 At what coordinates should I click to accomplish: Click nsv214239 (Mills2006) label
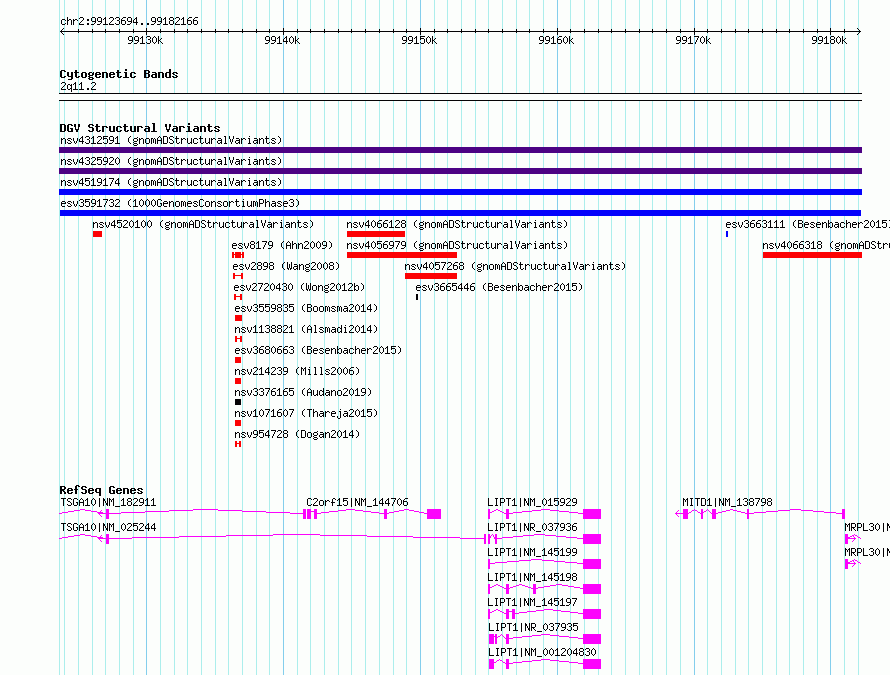tap(297, 371)
